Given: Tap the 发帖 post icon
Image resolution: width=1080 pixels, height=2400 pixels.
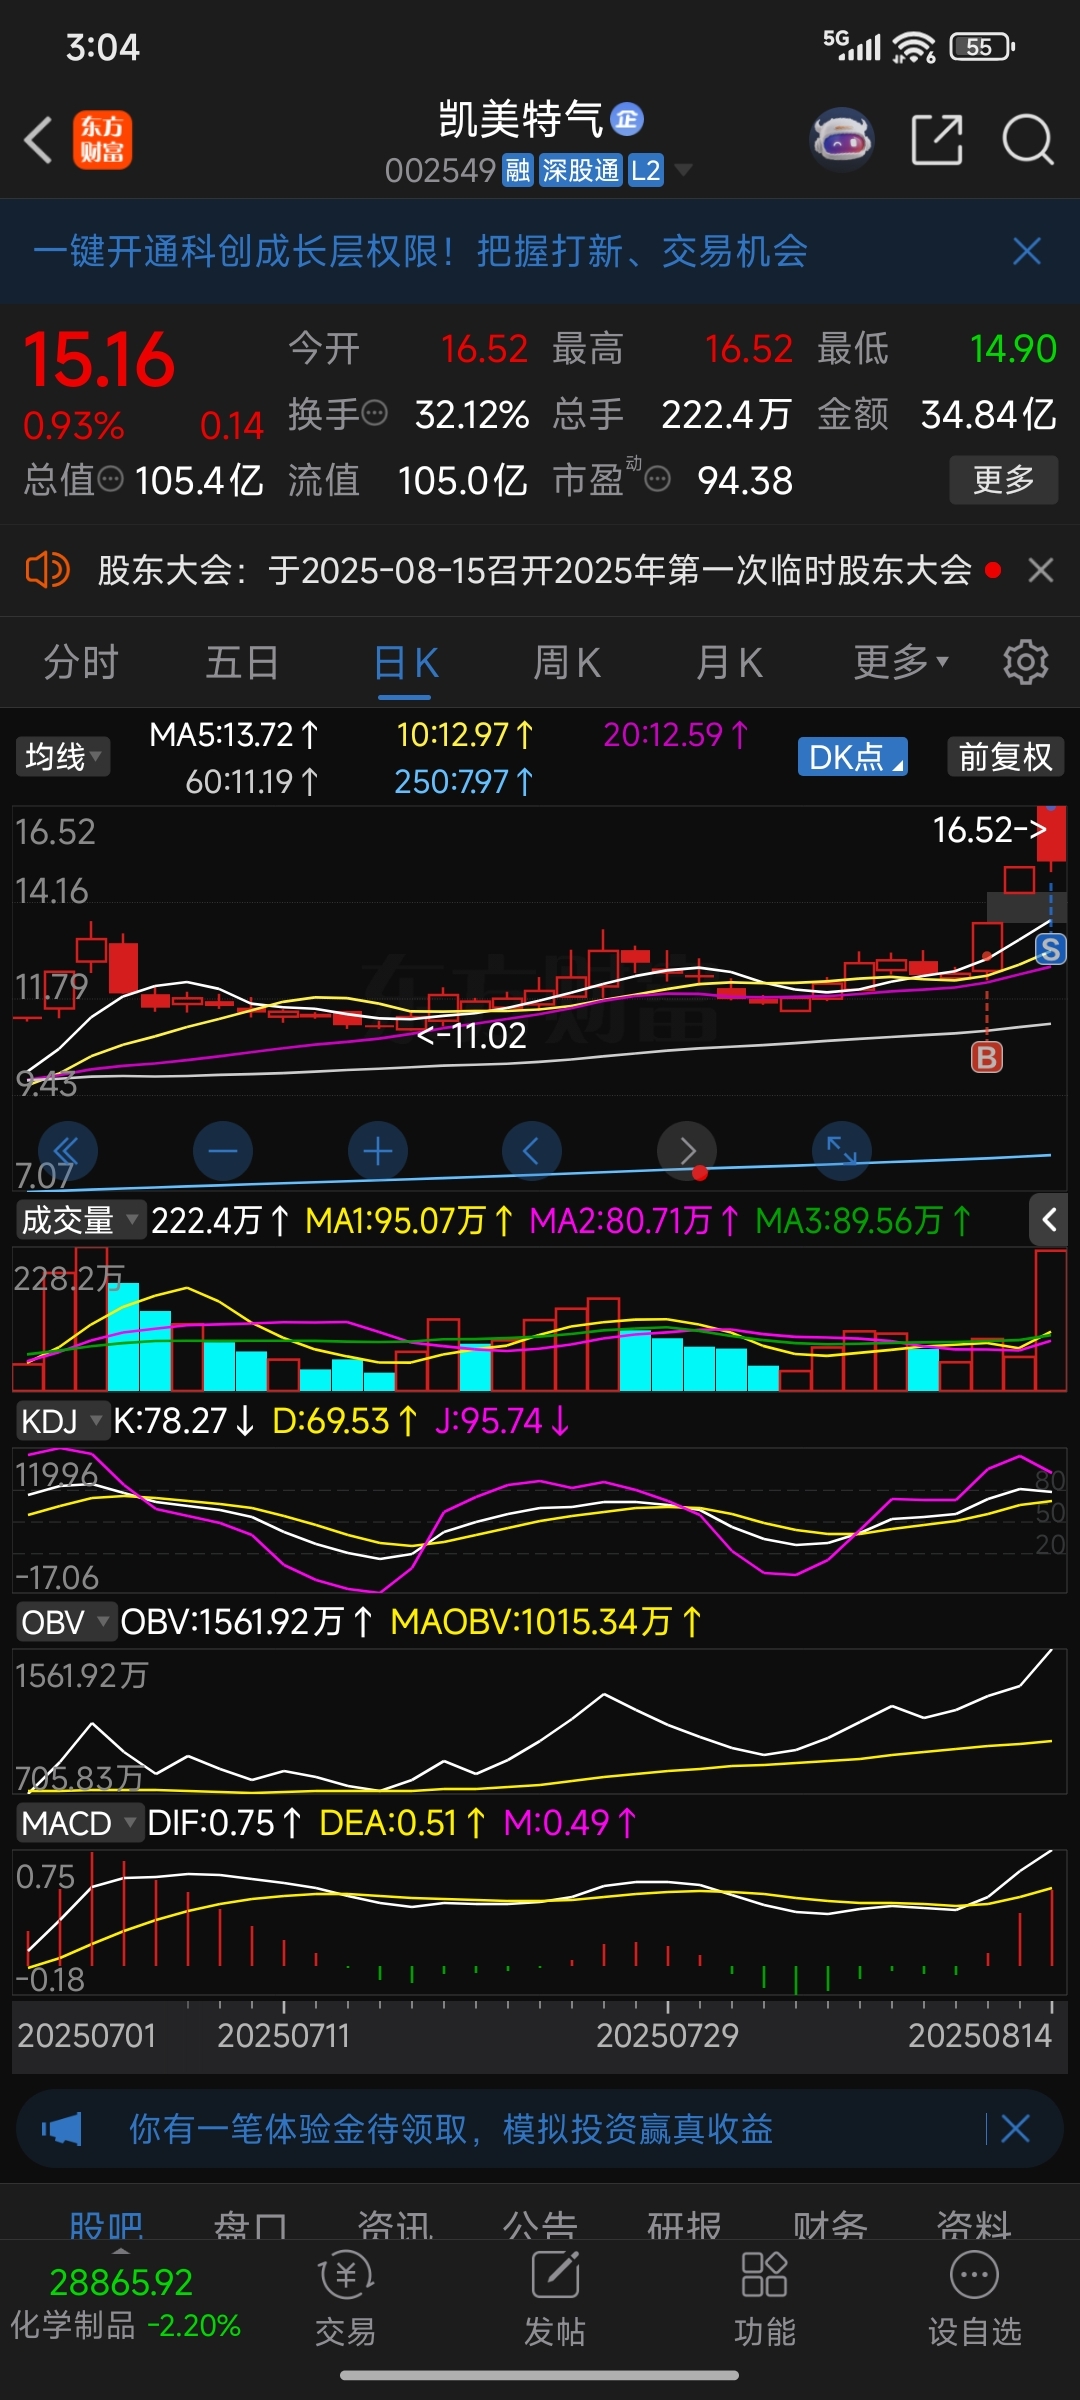Looking at the screenshot, I should coord(555,2300).
